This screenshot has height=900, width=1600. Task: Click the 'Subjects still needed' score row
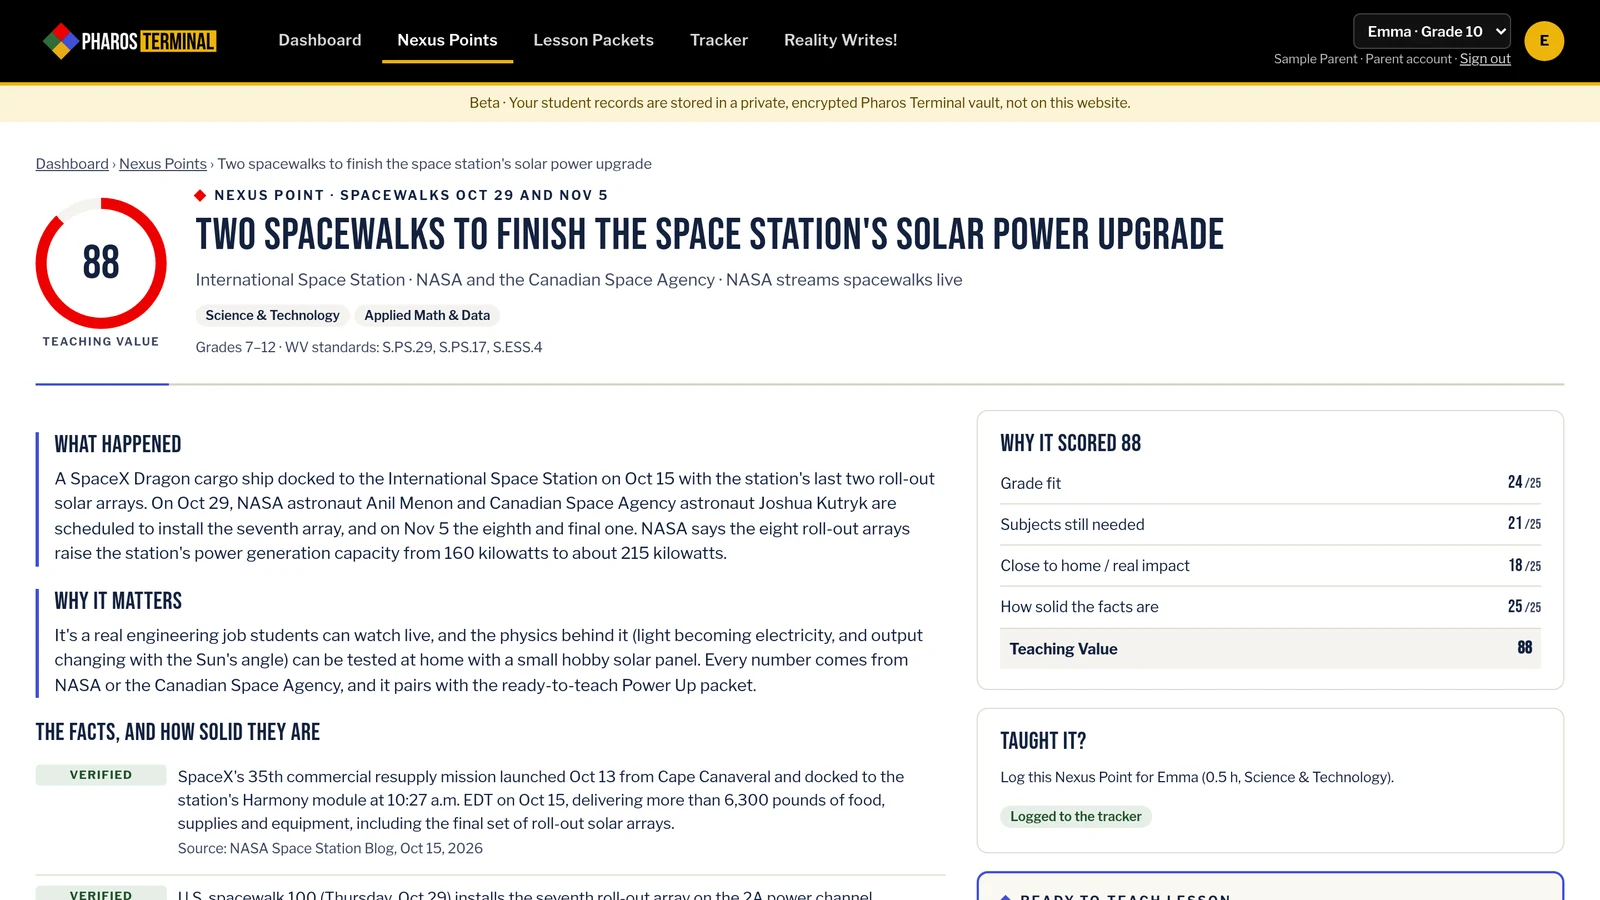coord(1270,524)
